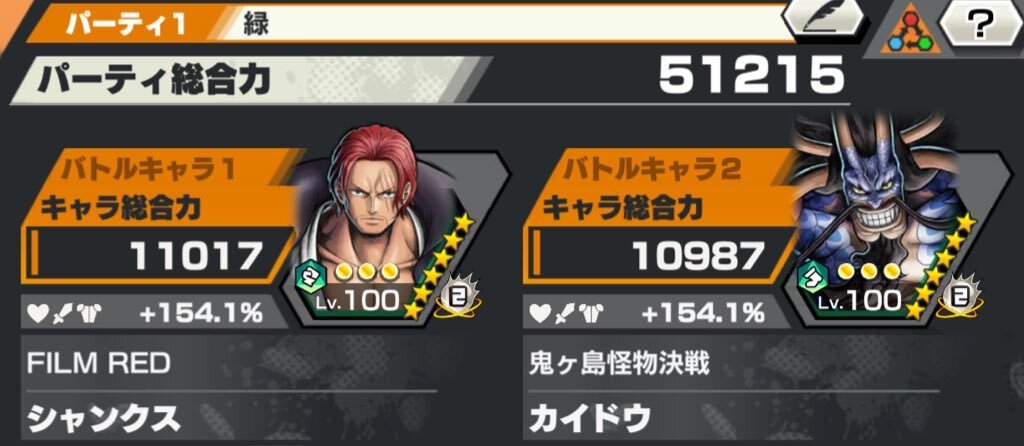Open the バトルキャラ1 slot header

[147, 171]
